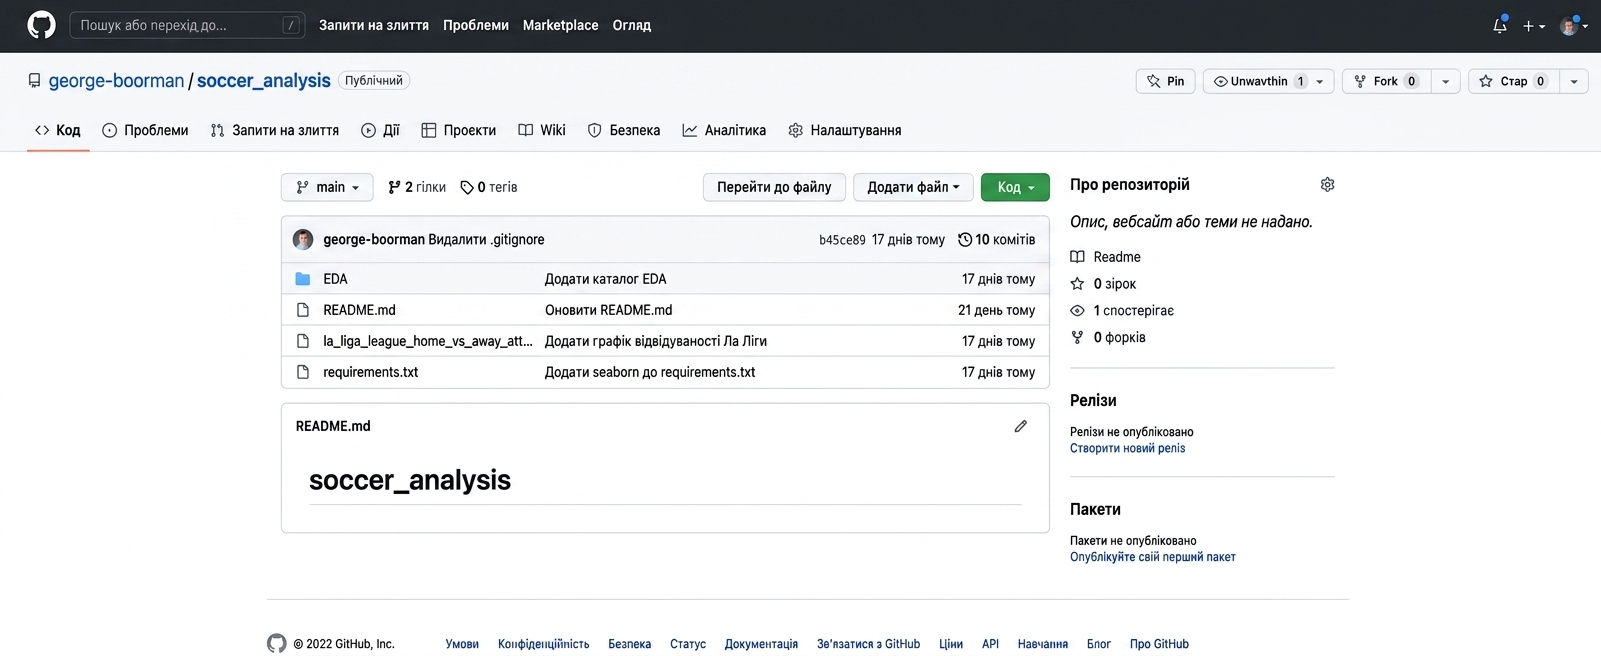Image resolution: width=1601 pixels, height=656 pixels.
Task: Open the README.md file in file list
Action: (359, 310)
